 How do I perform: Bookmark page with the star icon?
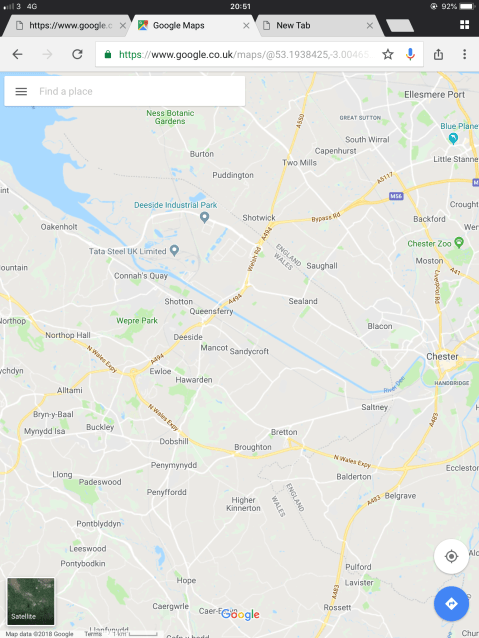[388, 54]
